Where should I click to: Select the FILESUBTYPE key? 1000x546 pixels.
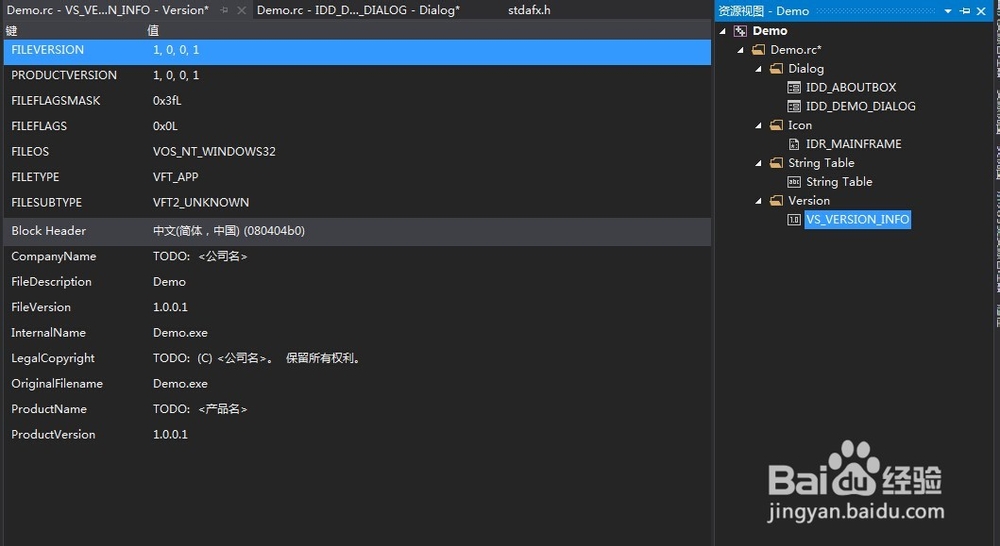click(x=47, y=203)
